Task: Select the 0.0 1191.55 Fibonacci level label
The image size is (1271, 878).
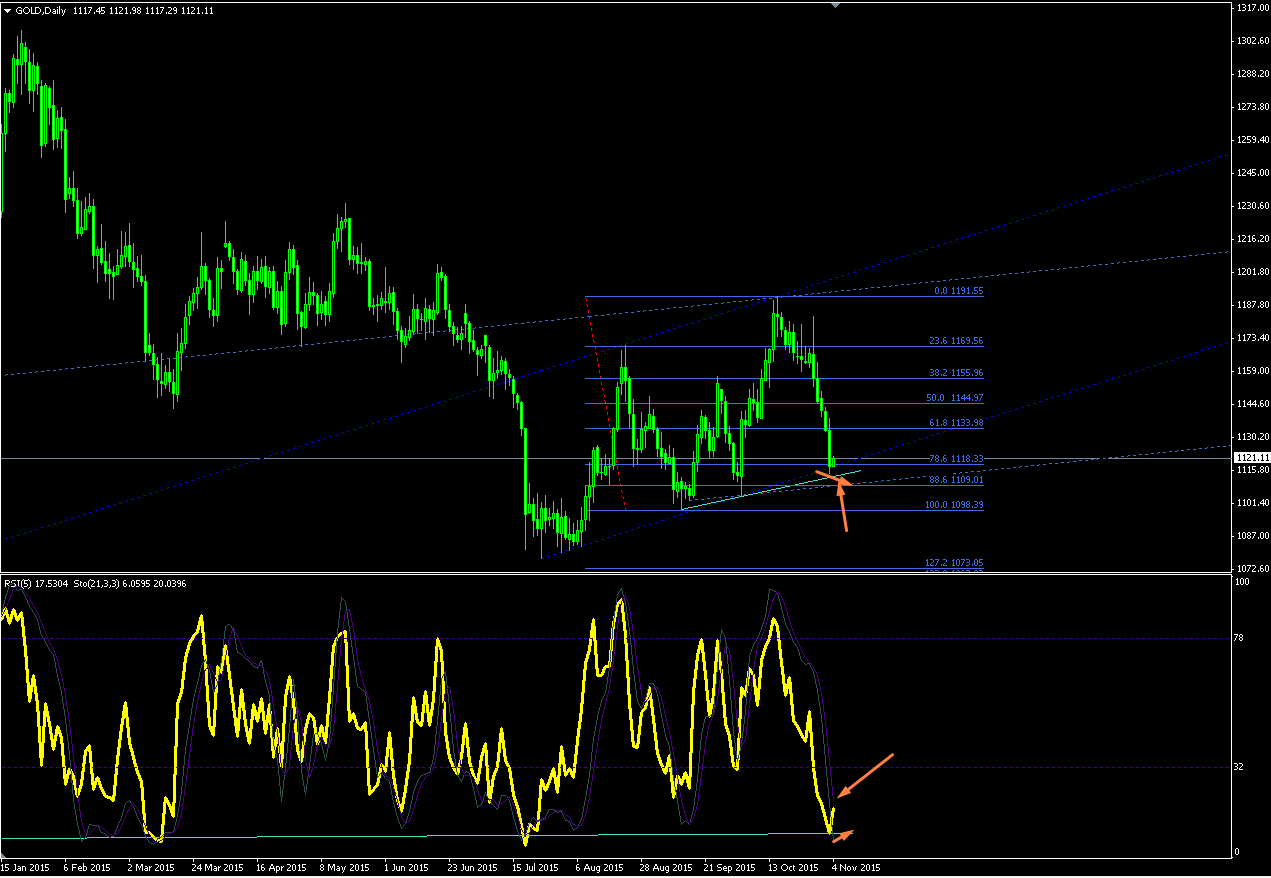Action: 959,291
